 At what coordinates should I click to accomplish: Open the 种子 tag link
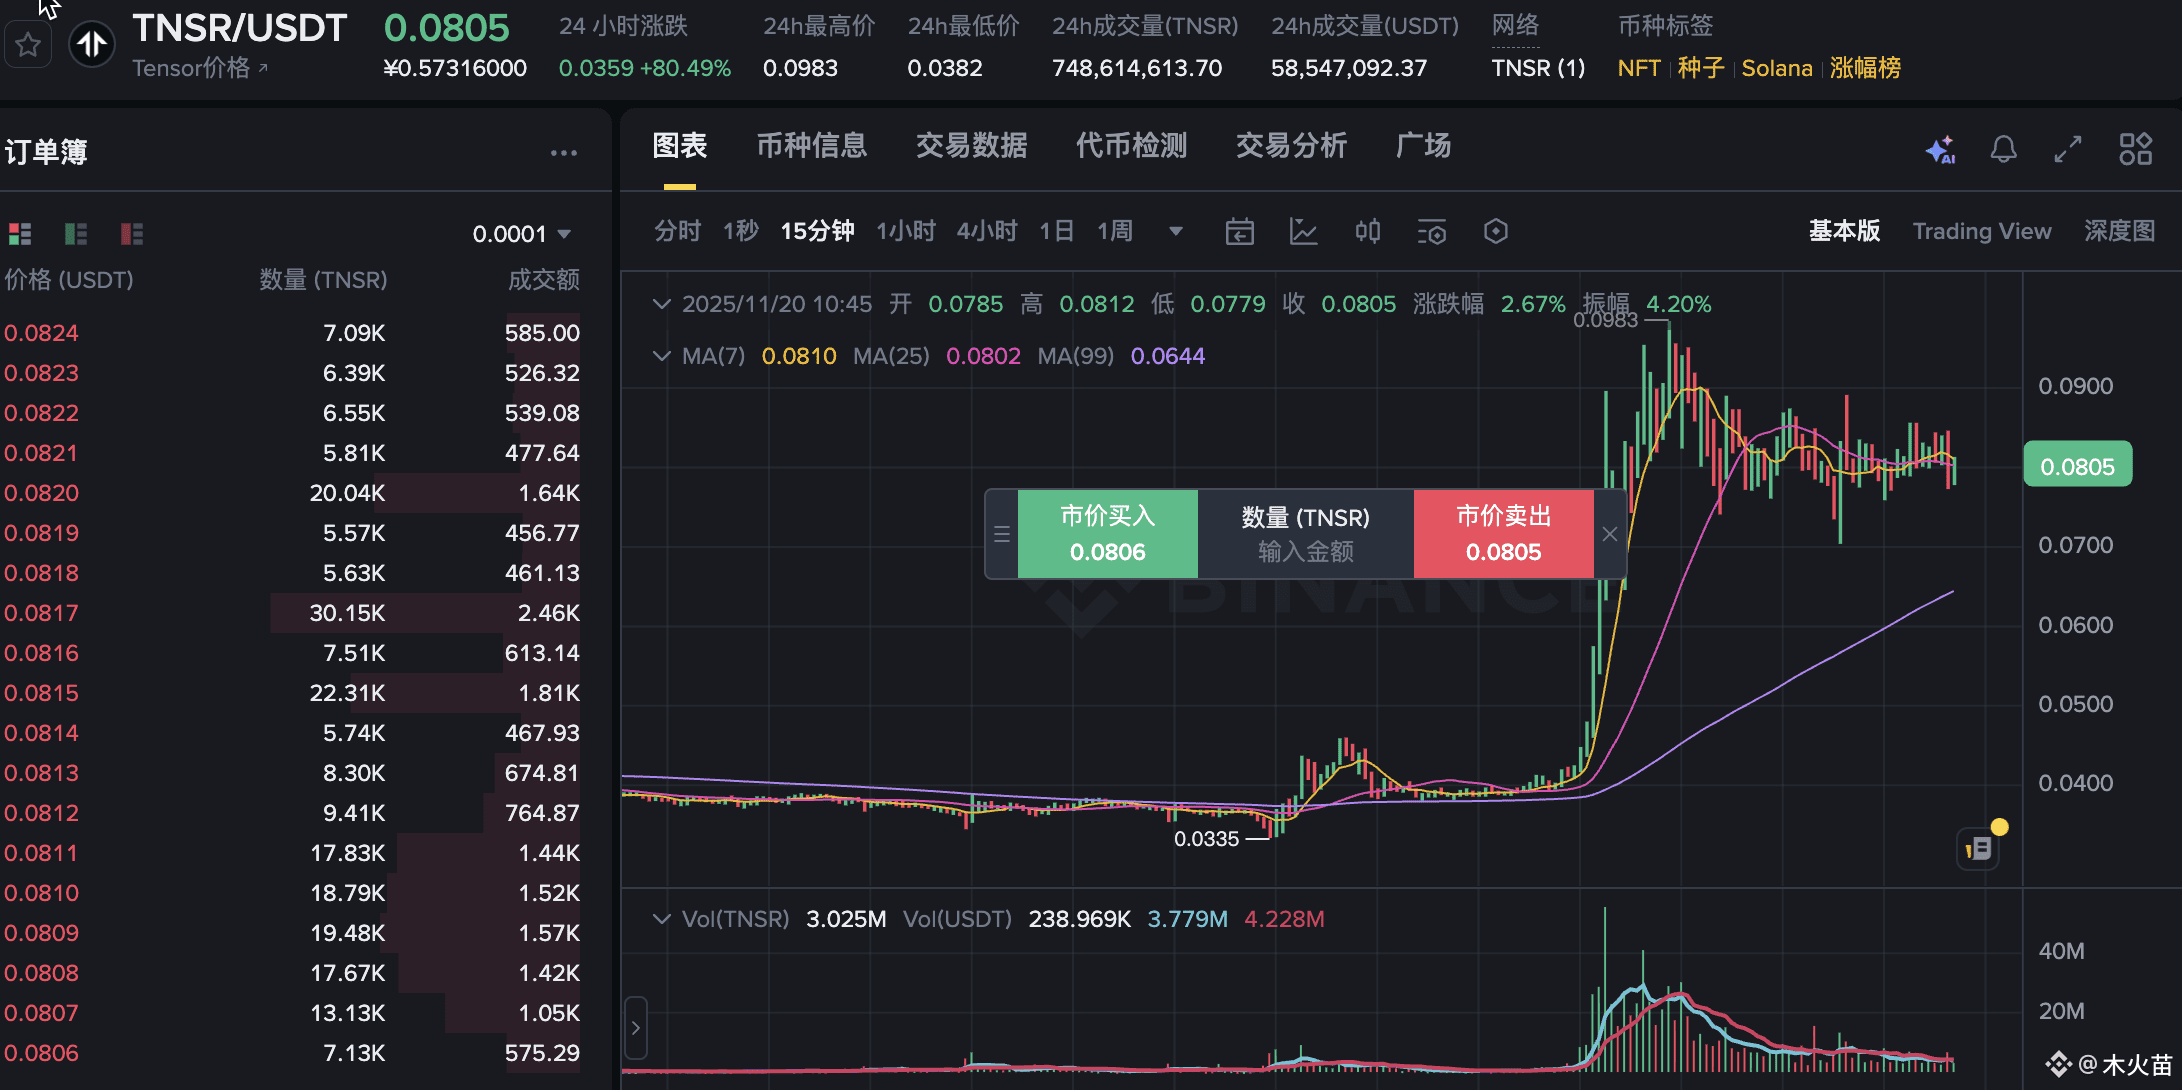(1701, 68)
